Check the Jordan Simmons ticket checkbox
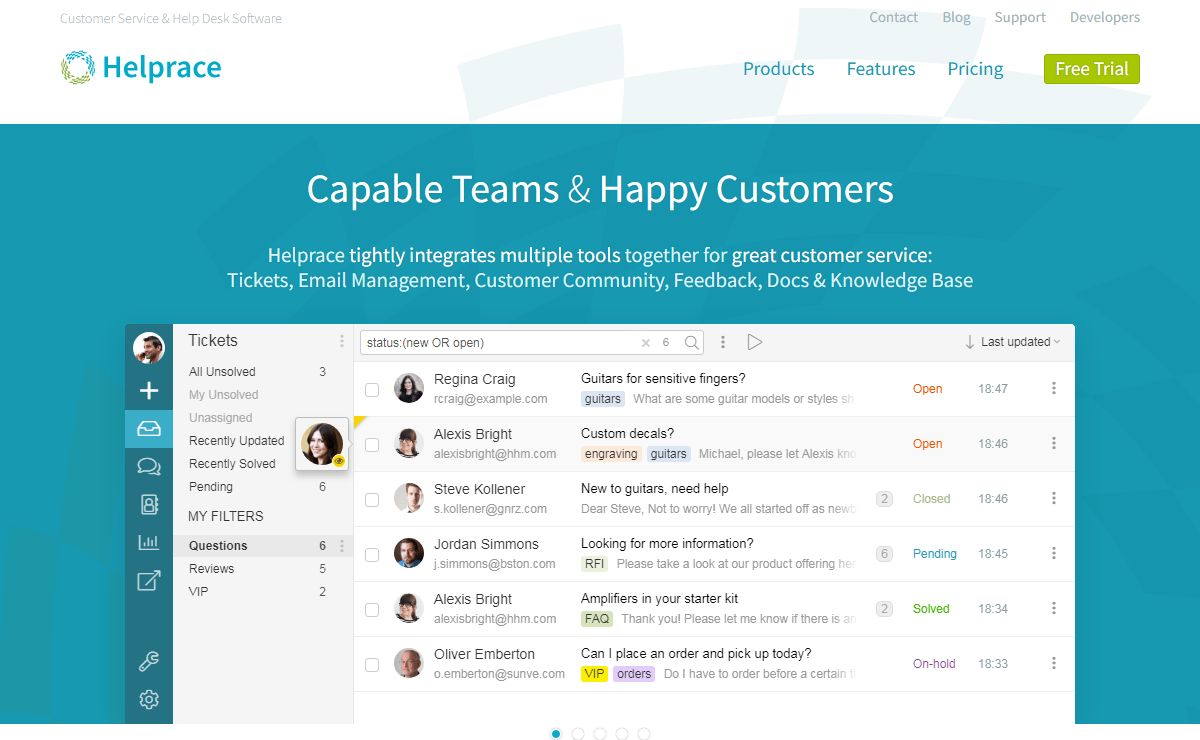This screenshot has height=740, width=1200. [372, 554]
